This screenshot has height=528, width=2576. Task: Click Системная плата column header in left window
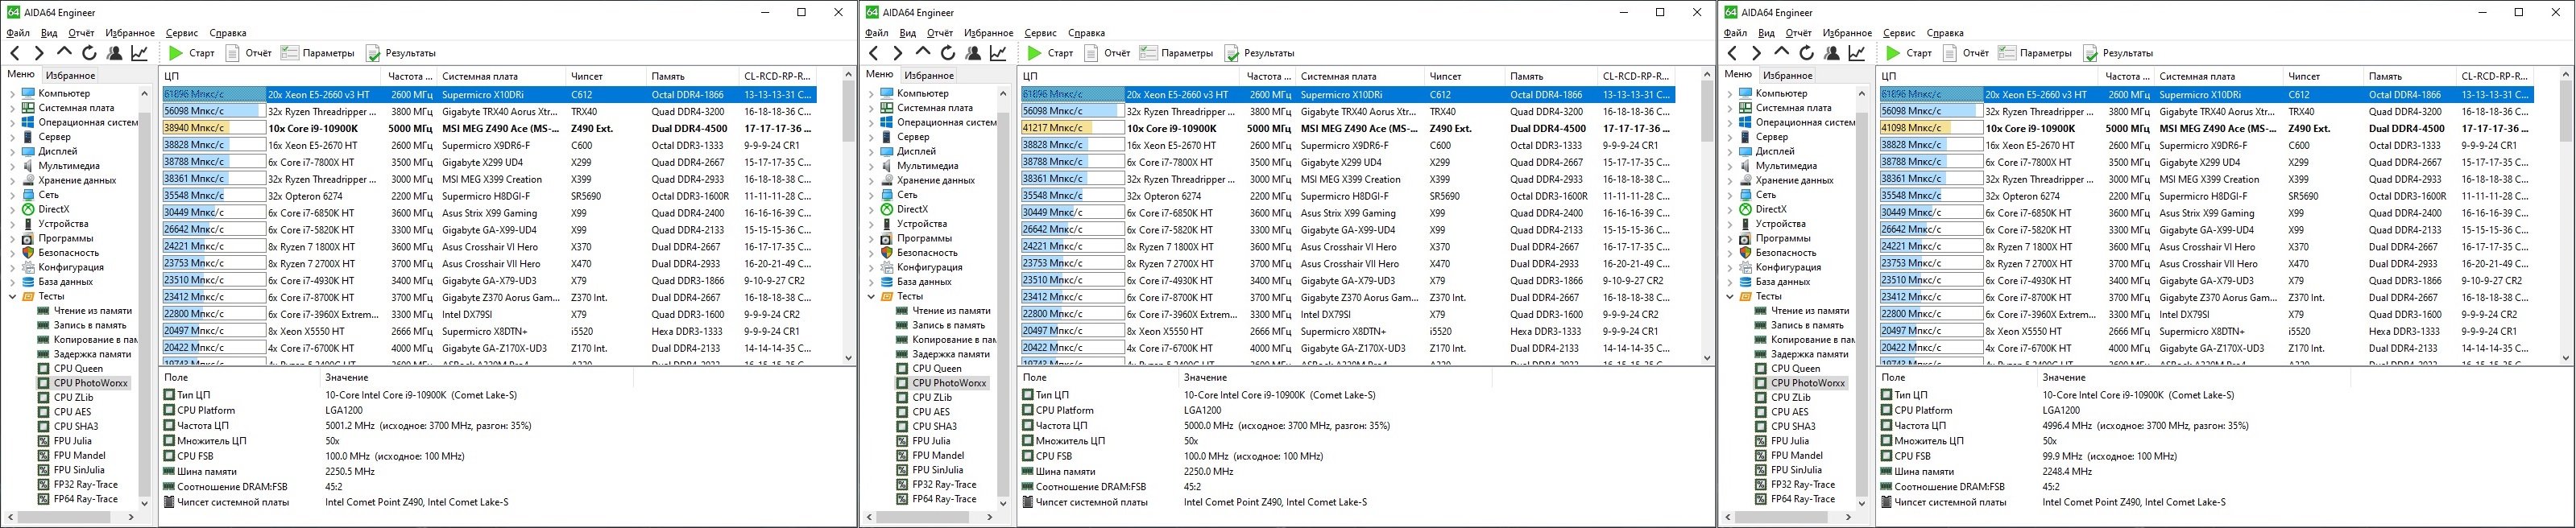pos(501,76)
